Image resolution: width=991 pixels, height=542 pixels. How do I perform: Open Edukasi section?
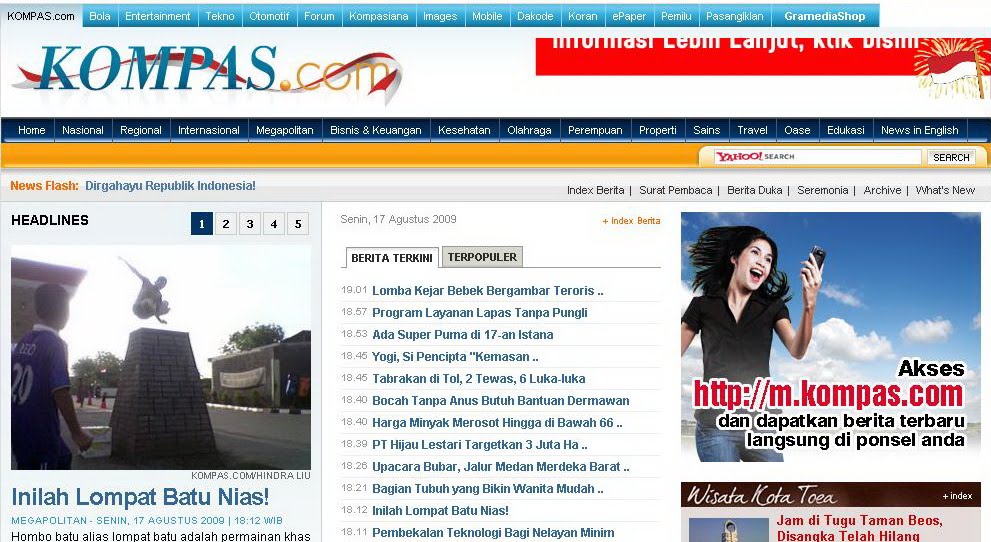tap(846, 130)
